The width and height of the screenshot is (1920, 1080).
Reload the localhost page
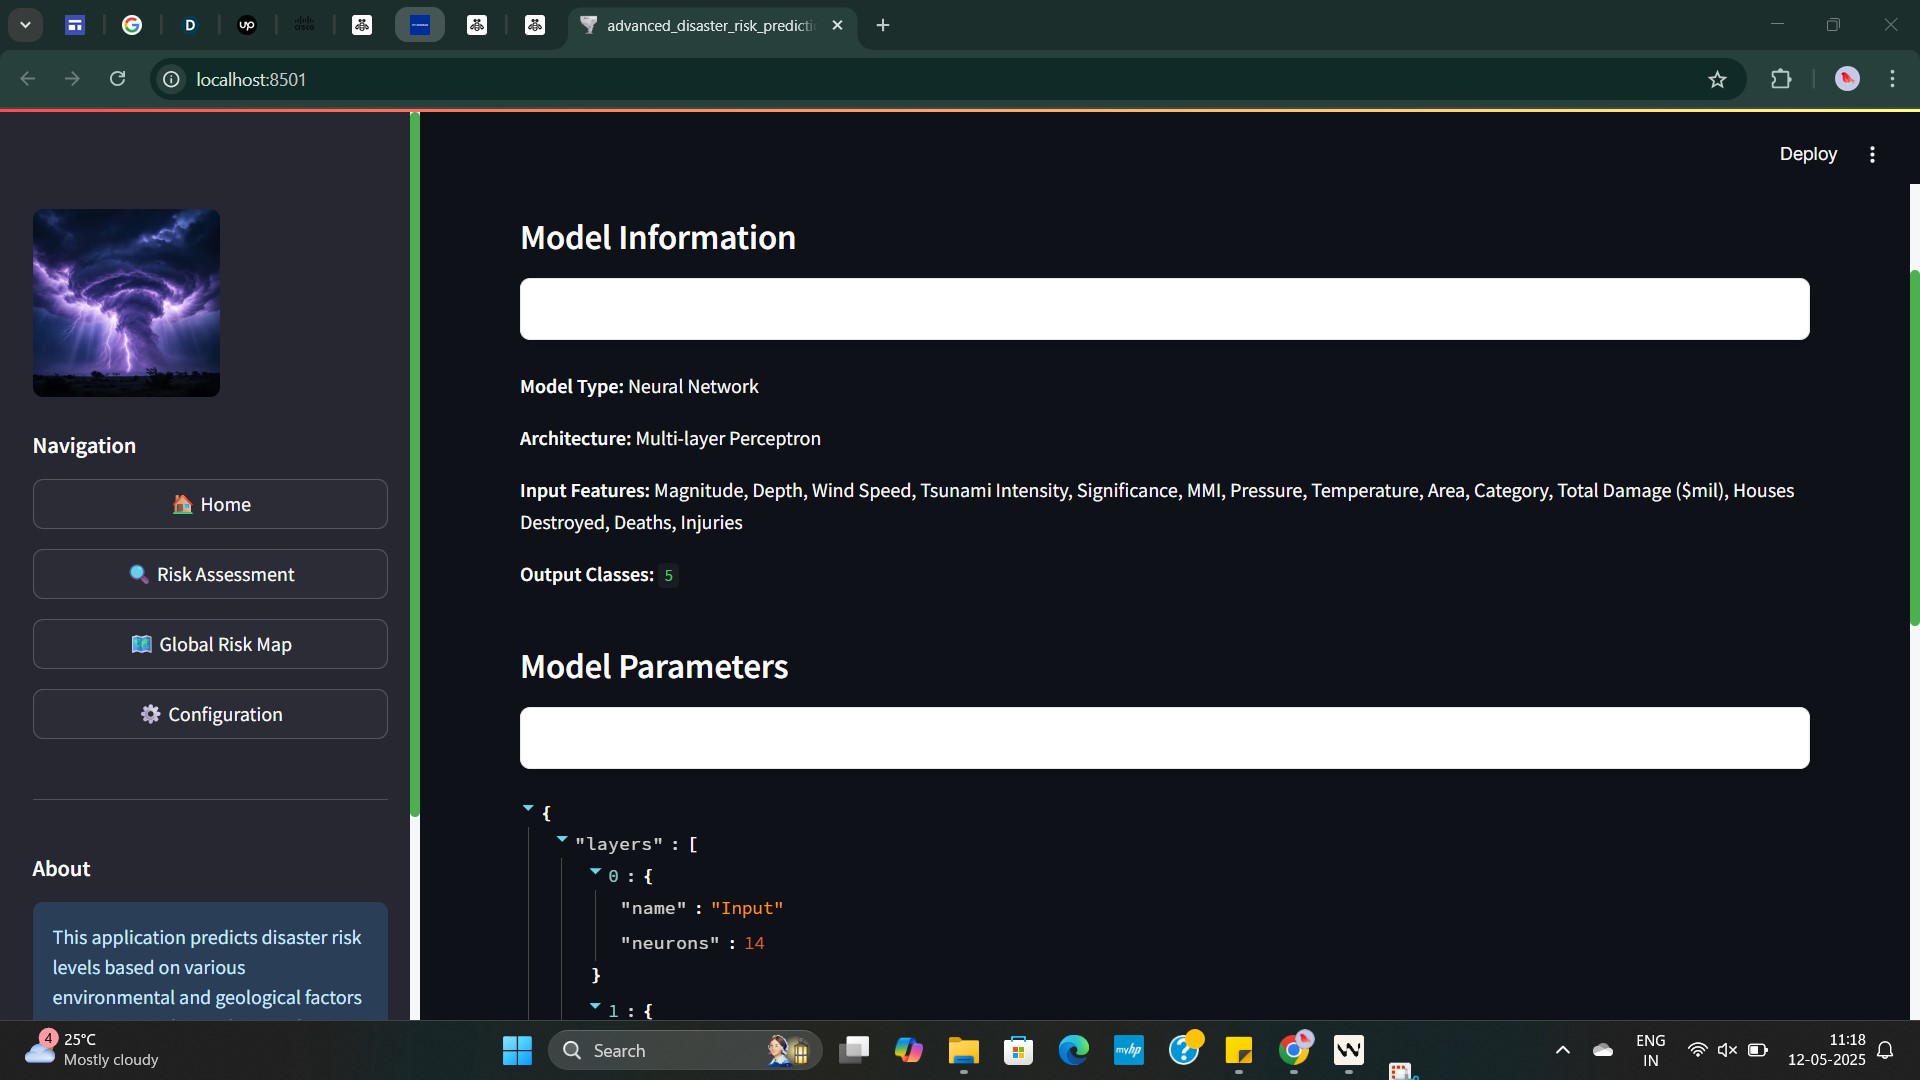[118, 79]
